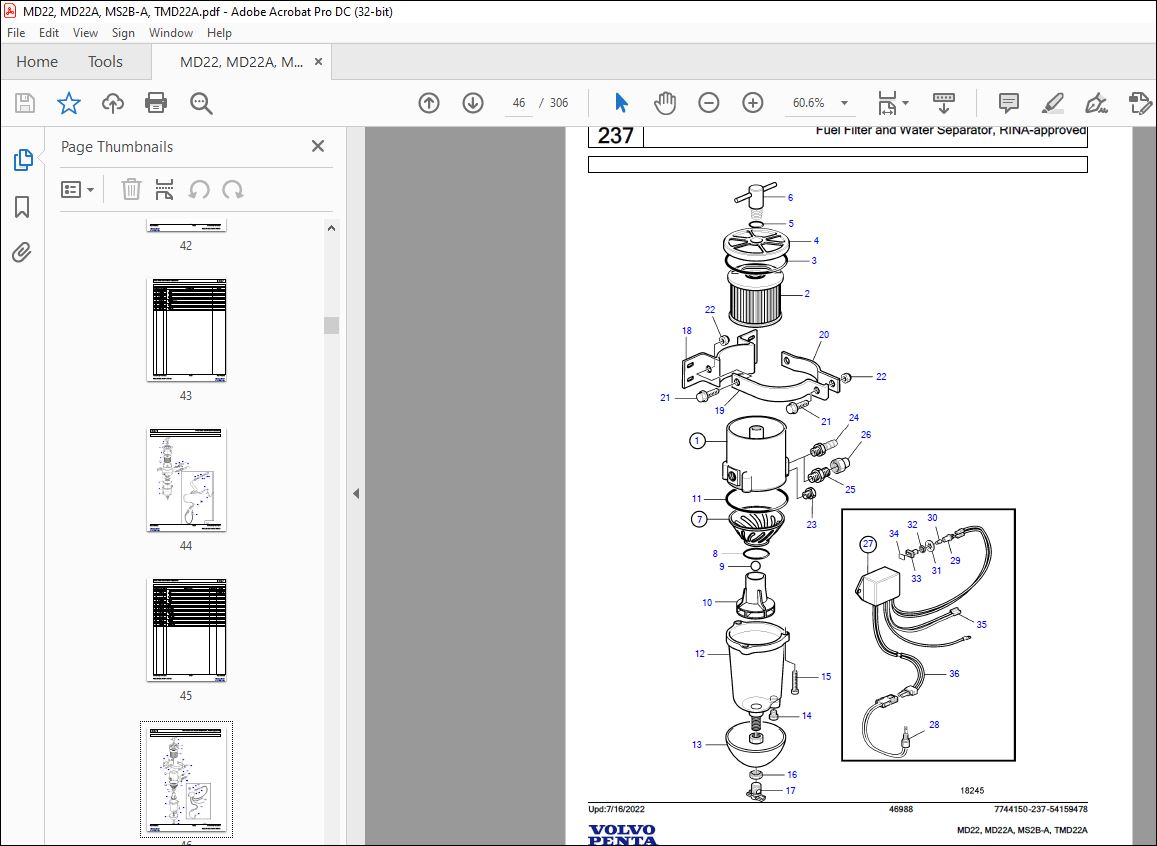Click the scrolling mode keyboard icon

tap(944, 103)
